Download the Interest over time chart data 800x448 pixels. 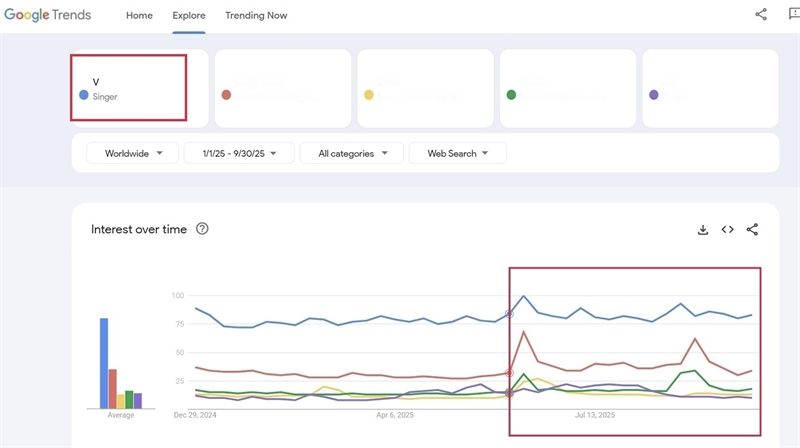(x=703, y=229)
